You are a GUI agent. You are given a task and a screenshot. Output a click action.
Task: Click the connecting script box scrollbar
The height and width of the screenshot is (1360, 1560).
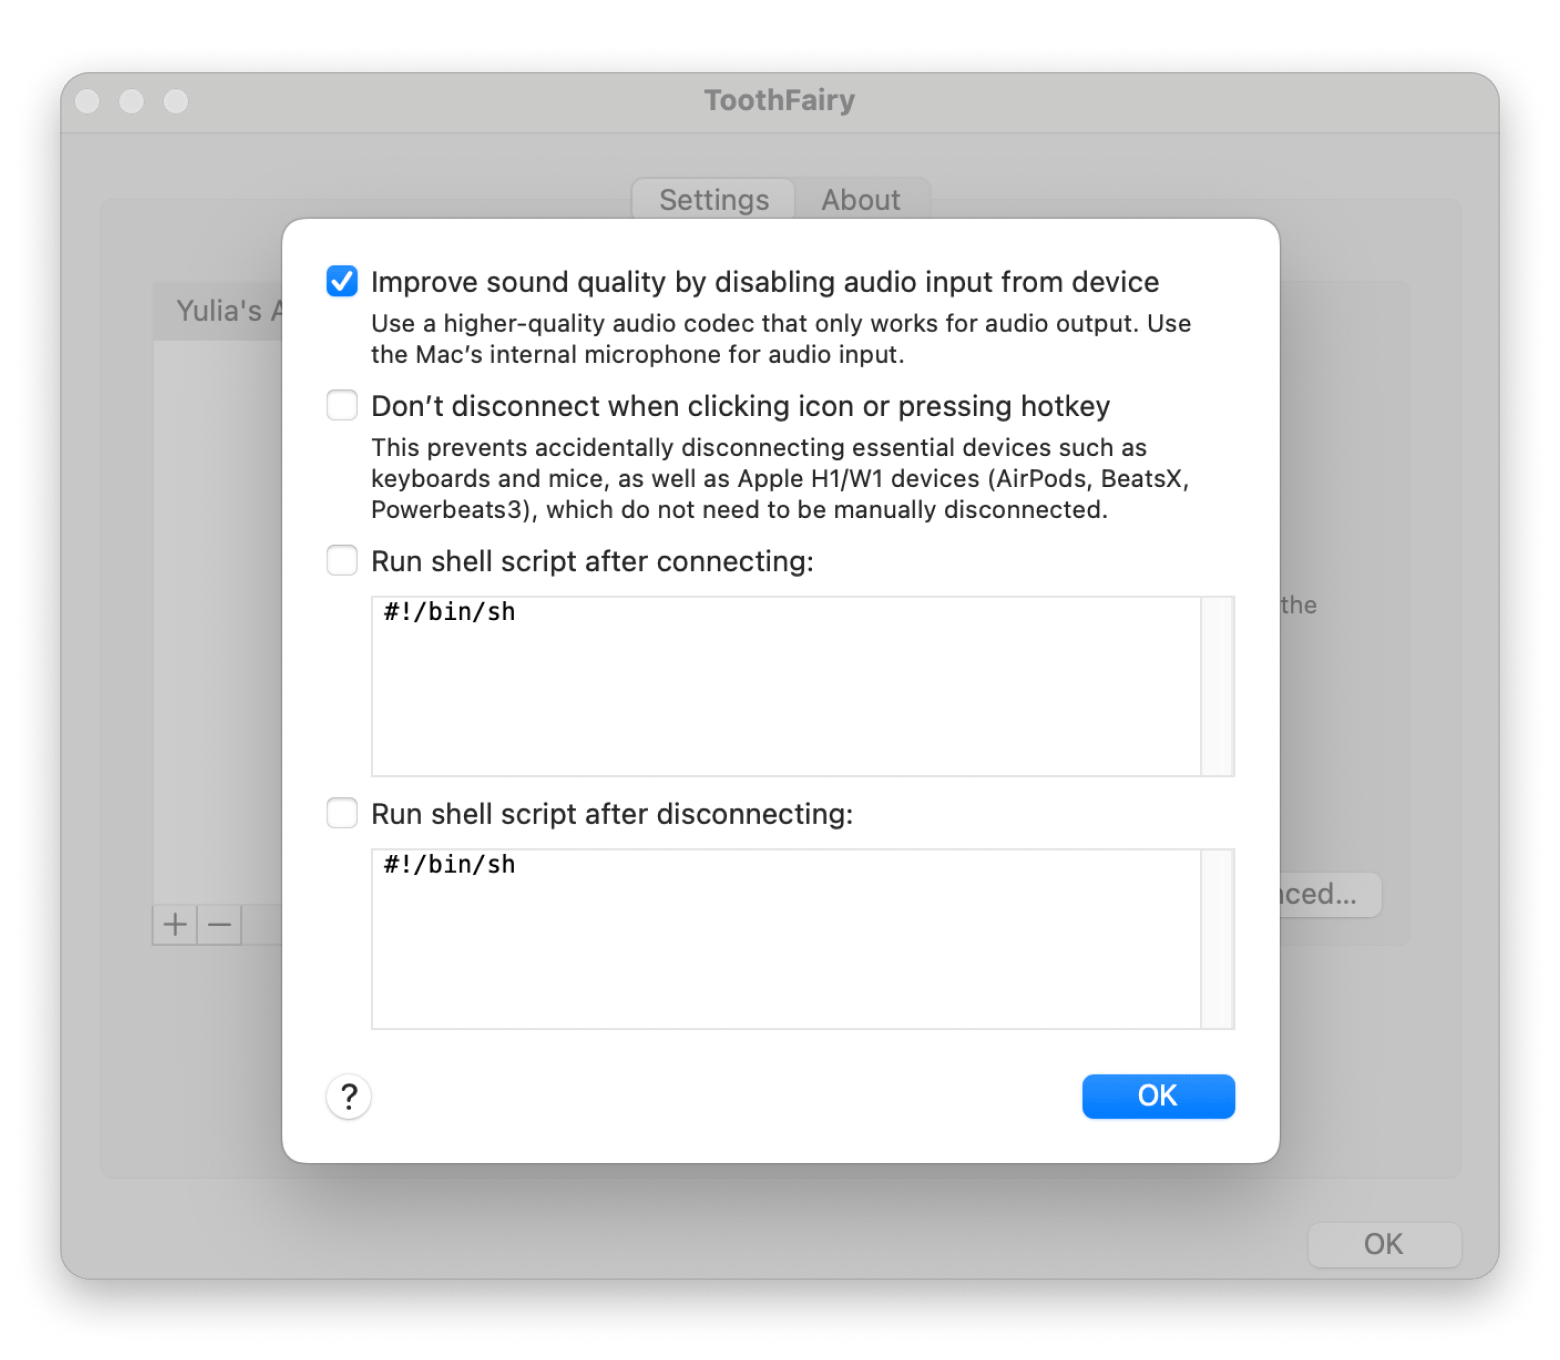pos(1217,687)
